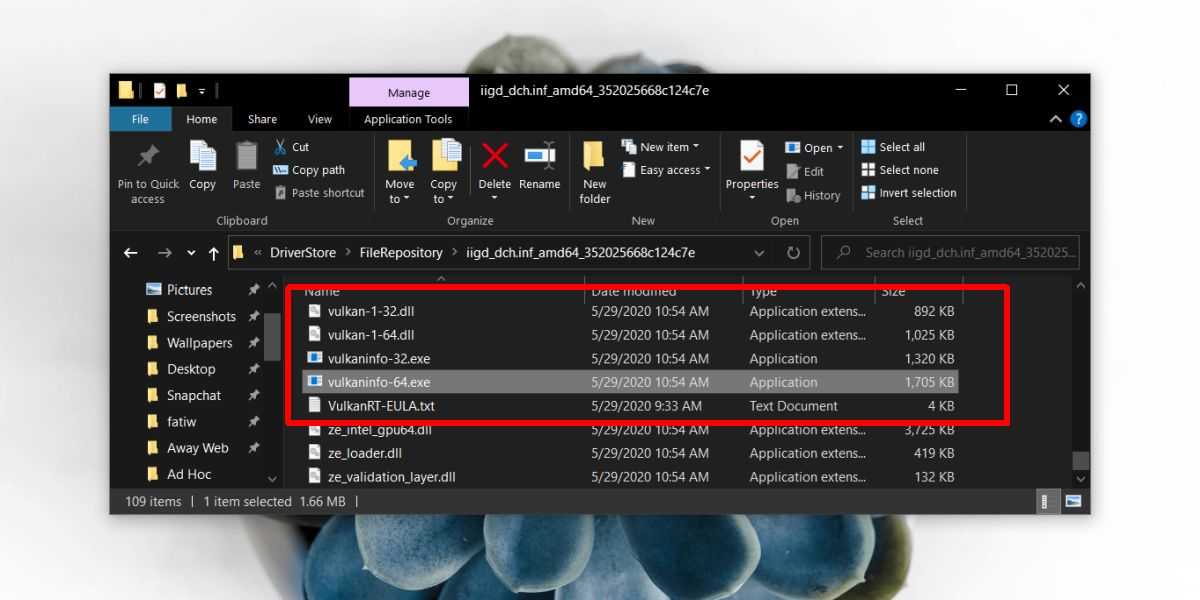Screen dimensions: 1200x600
Task: Open the File menu tab
Action: pos(140,119)
